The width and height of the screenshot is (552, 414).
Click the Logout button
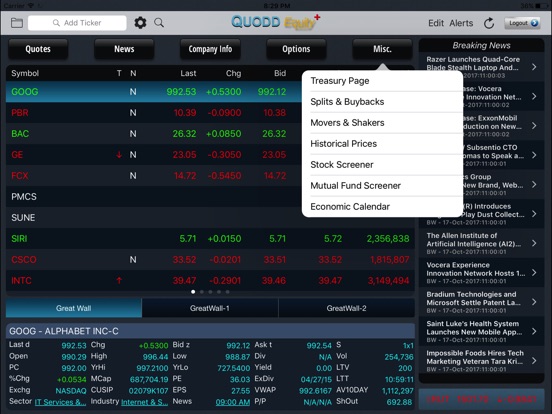tap(522, 23)
